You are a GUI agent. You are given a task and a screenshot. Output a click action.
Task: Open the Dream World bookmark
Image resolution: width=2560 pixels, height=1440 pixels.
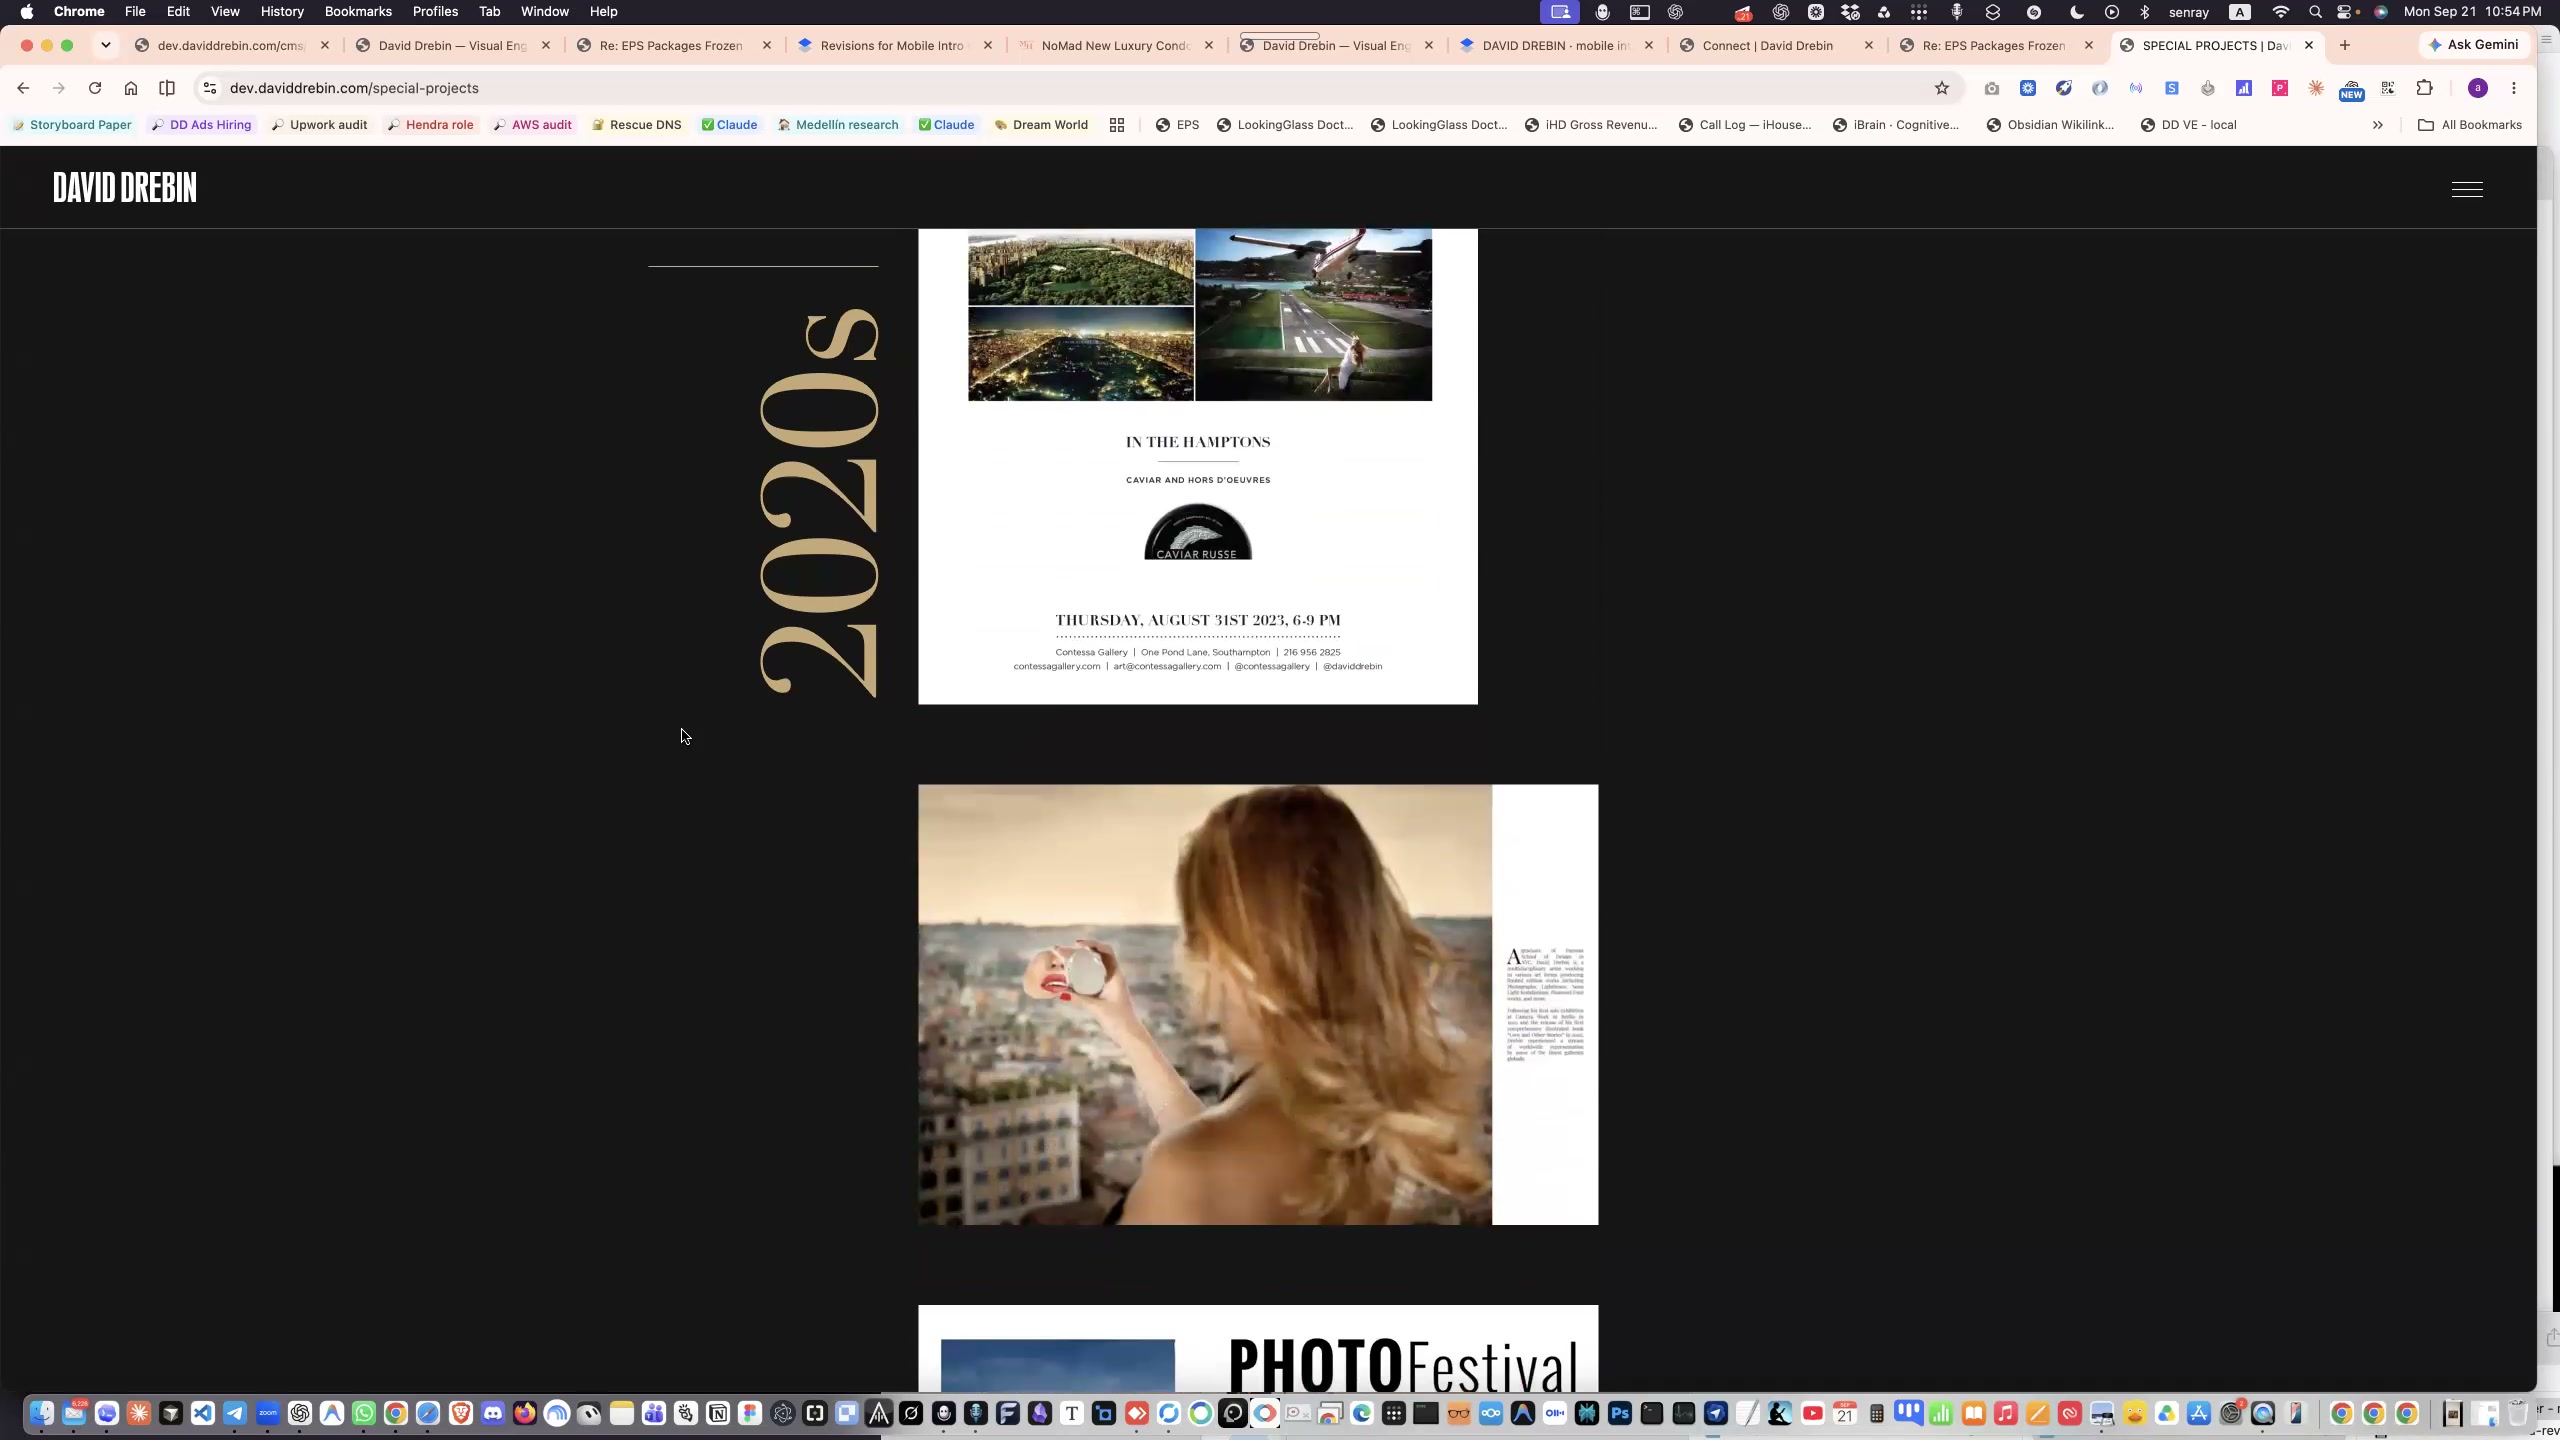tap(1041, 125)
